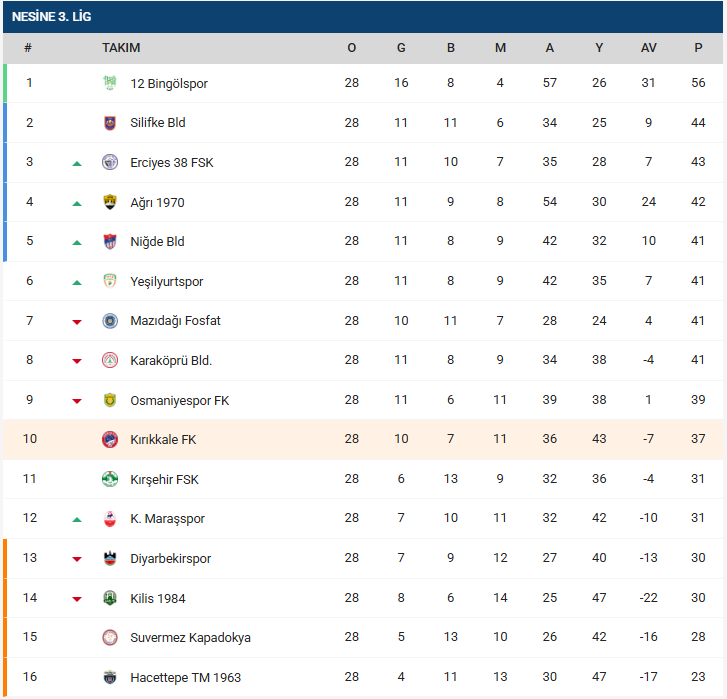Click the Silifke Bld club crest

110,123
